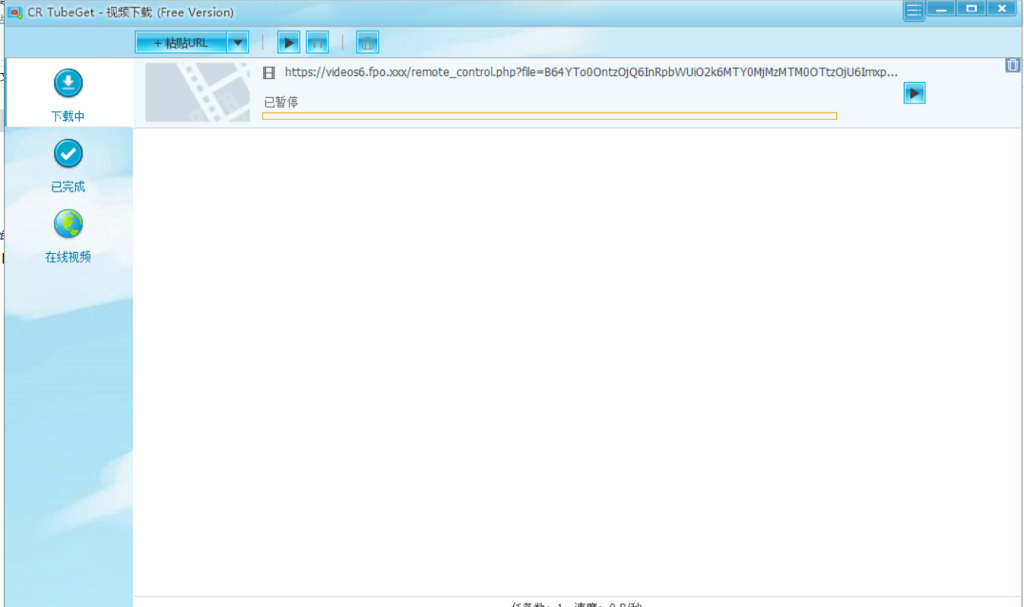
Task: Remove the videos6 download with the row's trash icon
Action: click(1012, 65)
